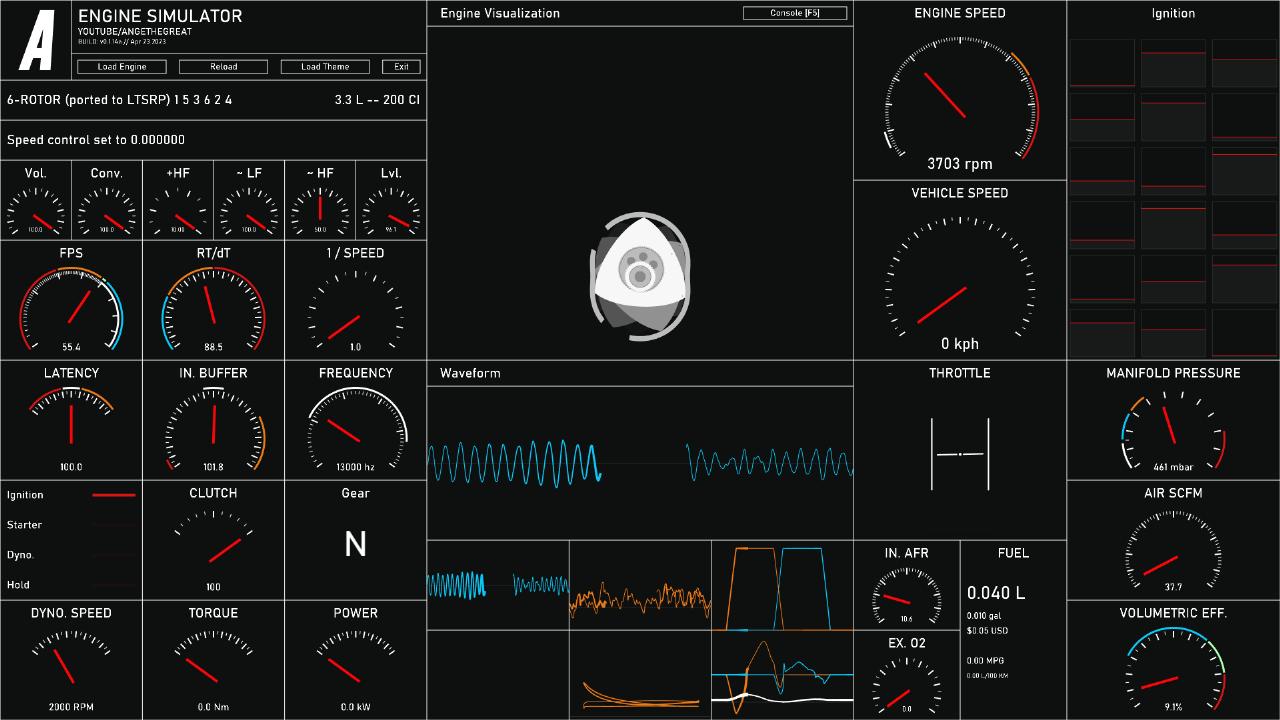Select the Clutch gauge dial
This screenshot has height=720, width=1280.
pyautogui.click(x=213, y=545)
